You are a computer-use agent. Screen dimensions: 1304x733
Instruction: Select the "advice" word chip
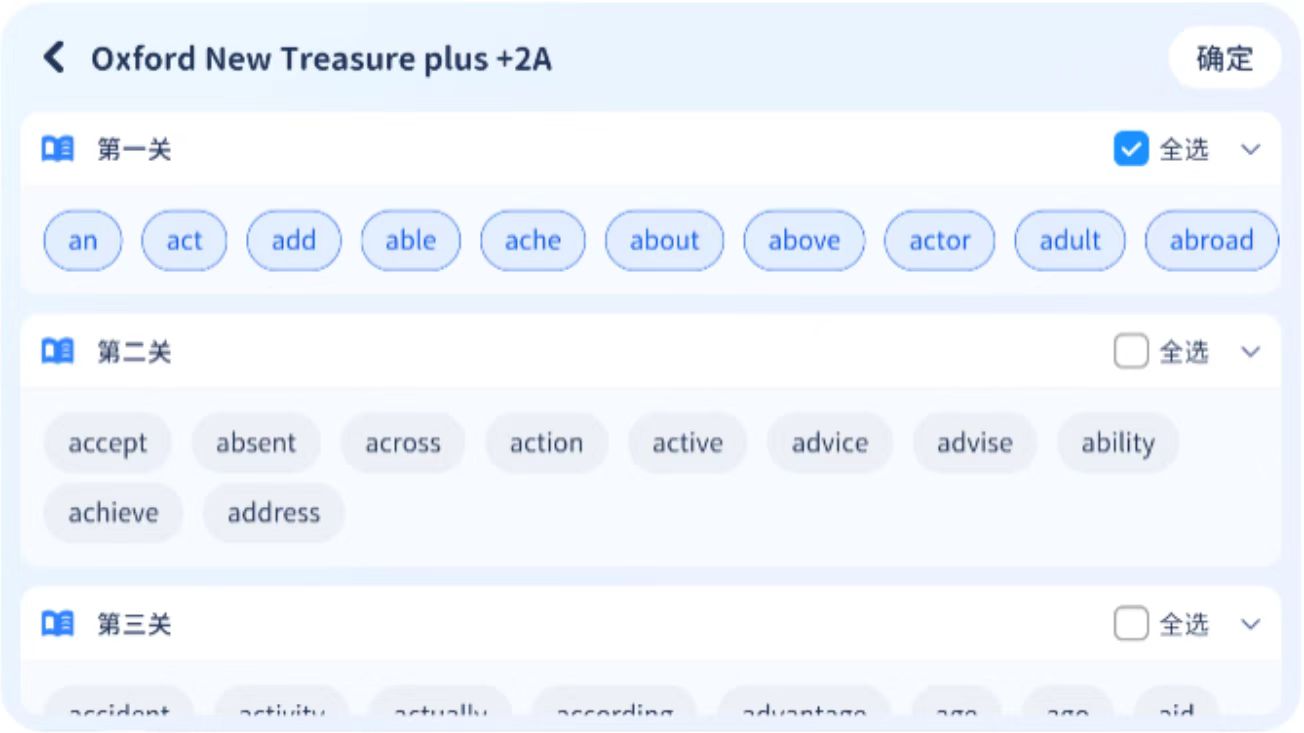point(830,443)
